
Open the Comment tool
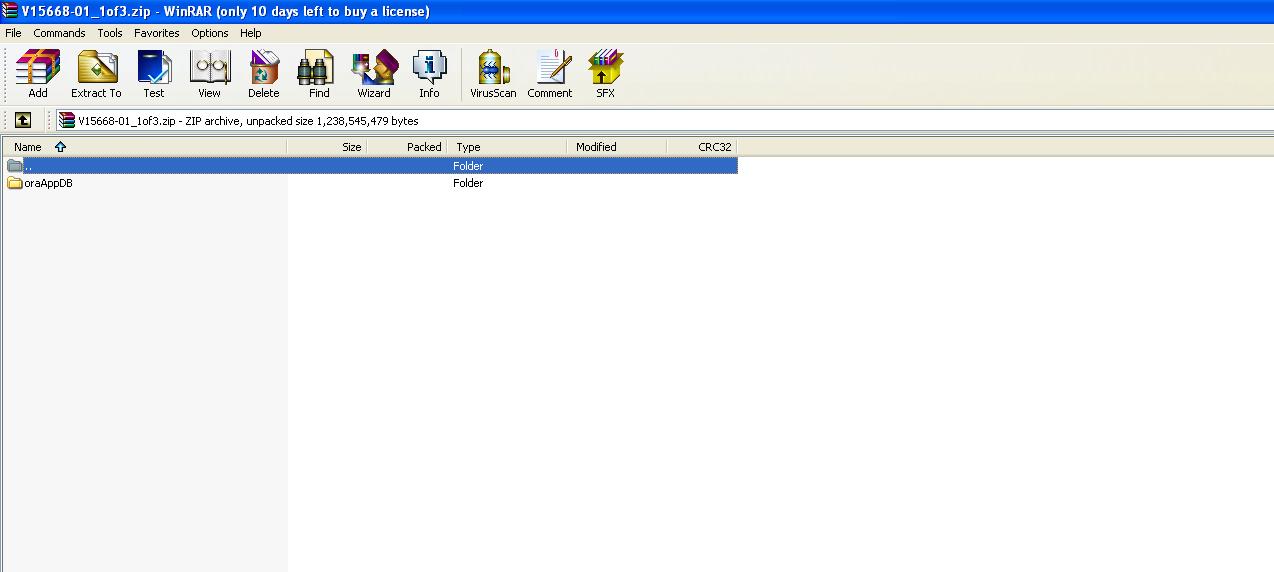click(550, 74)
